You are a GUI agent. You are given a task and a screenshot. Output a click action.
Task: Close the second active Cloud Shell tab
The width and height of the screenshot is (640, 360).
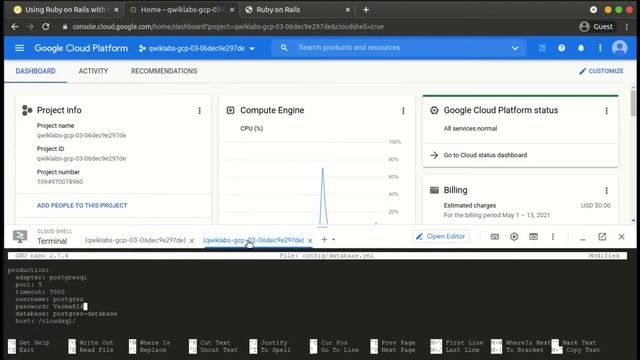coord(310,240)
